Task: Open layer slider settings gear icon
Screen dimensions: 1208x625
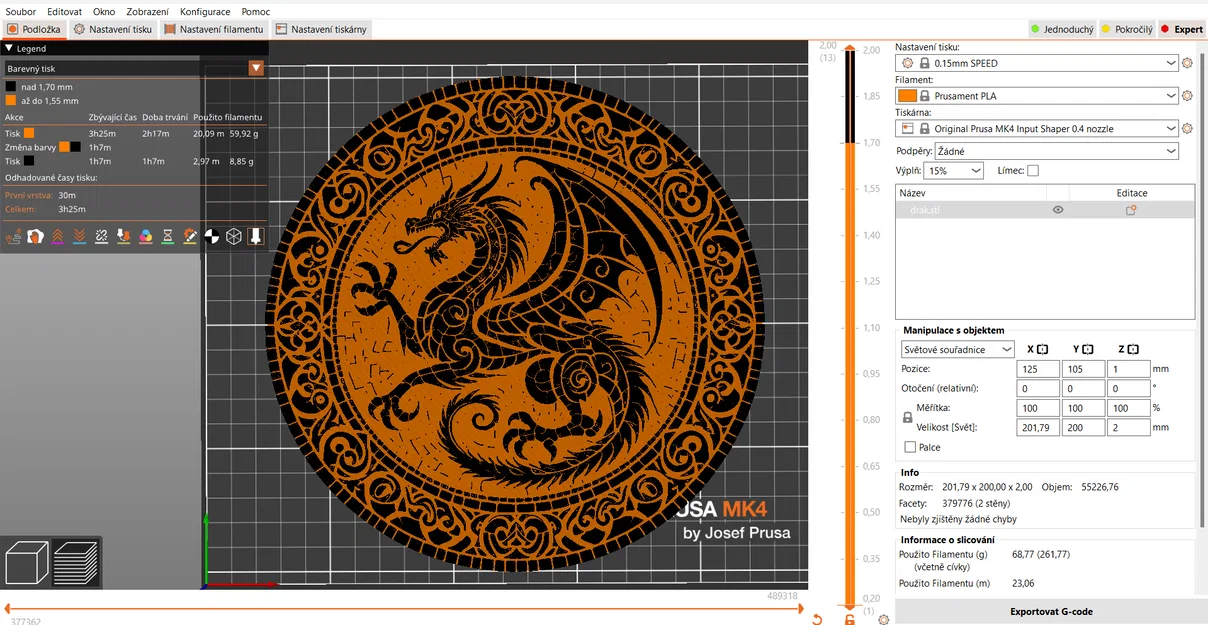Action: tap(883, 620)
